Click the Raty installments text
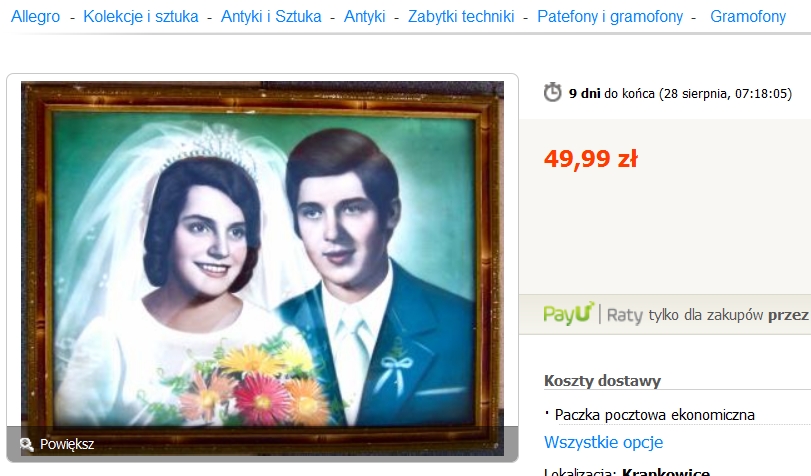The height and width of the screenshot is (476, 811). point(624,315)
